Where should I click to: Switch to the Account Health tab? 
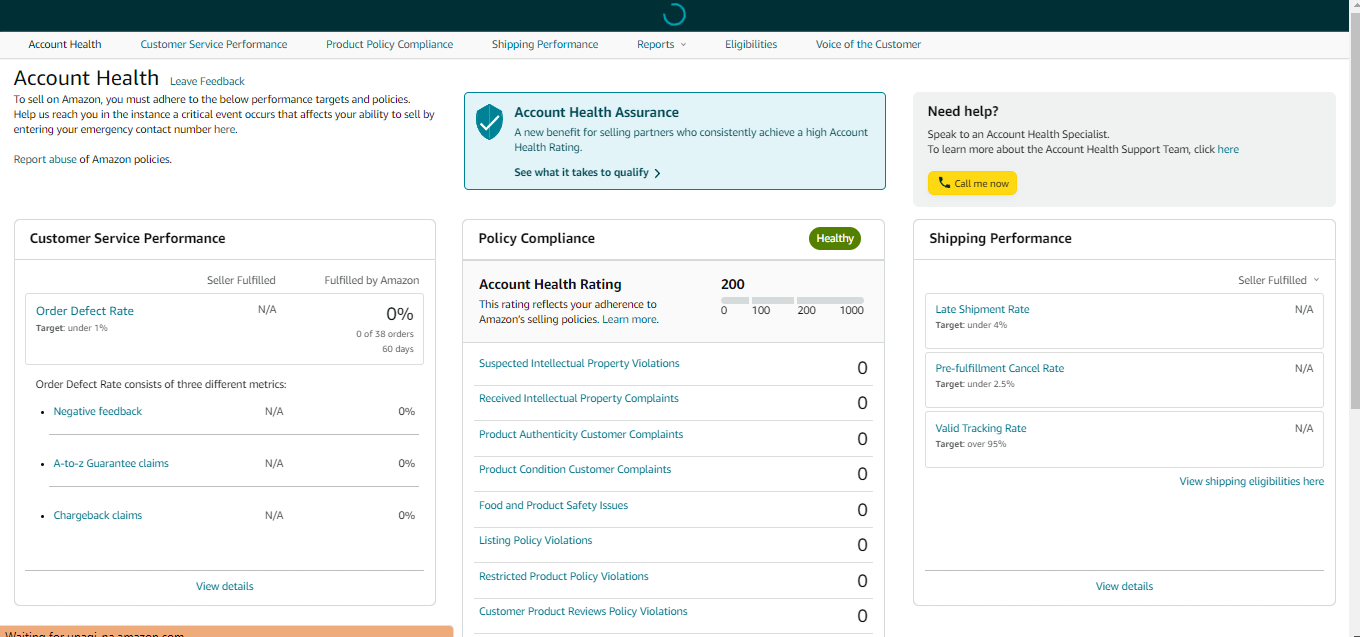pyautogui.click(x=65, y=44)
